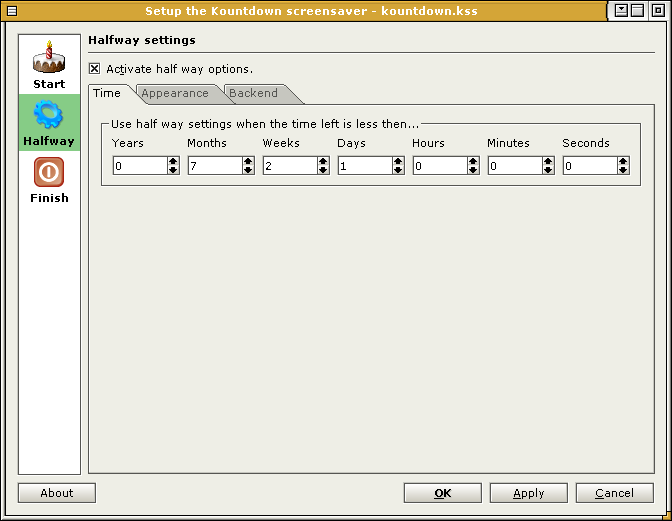Decrease the Months spinner value
672x521 pixels.
[x=248, y=170]
